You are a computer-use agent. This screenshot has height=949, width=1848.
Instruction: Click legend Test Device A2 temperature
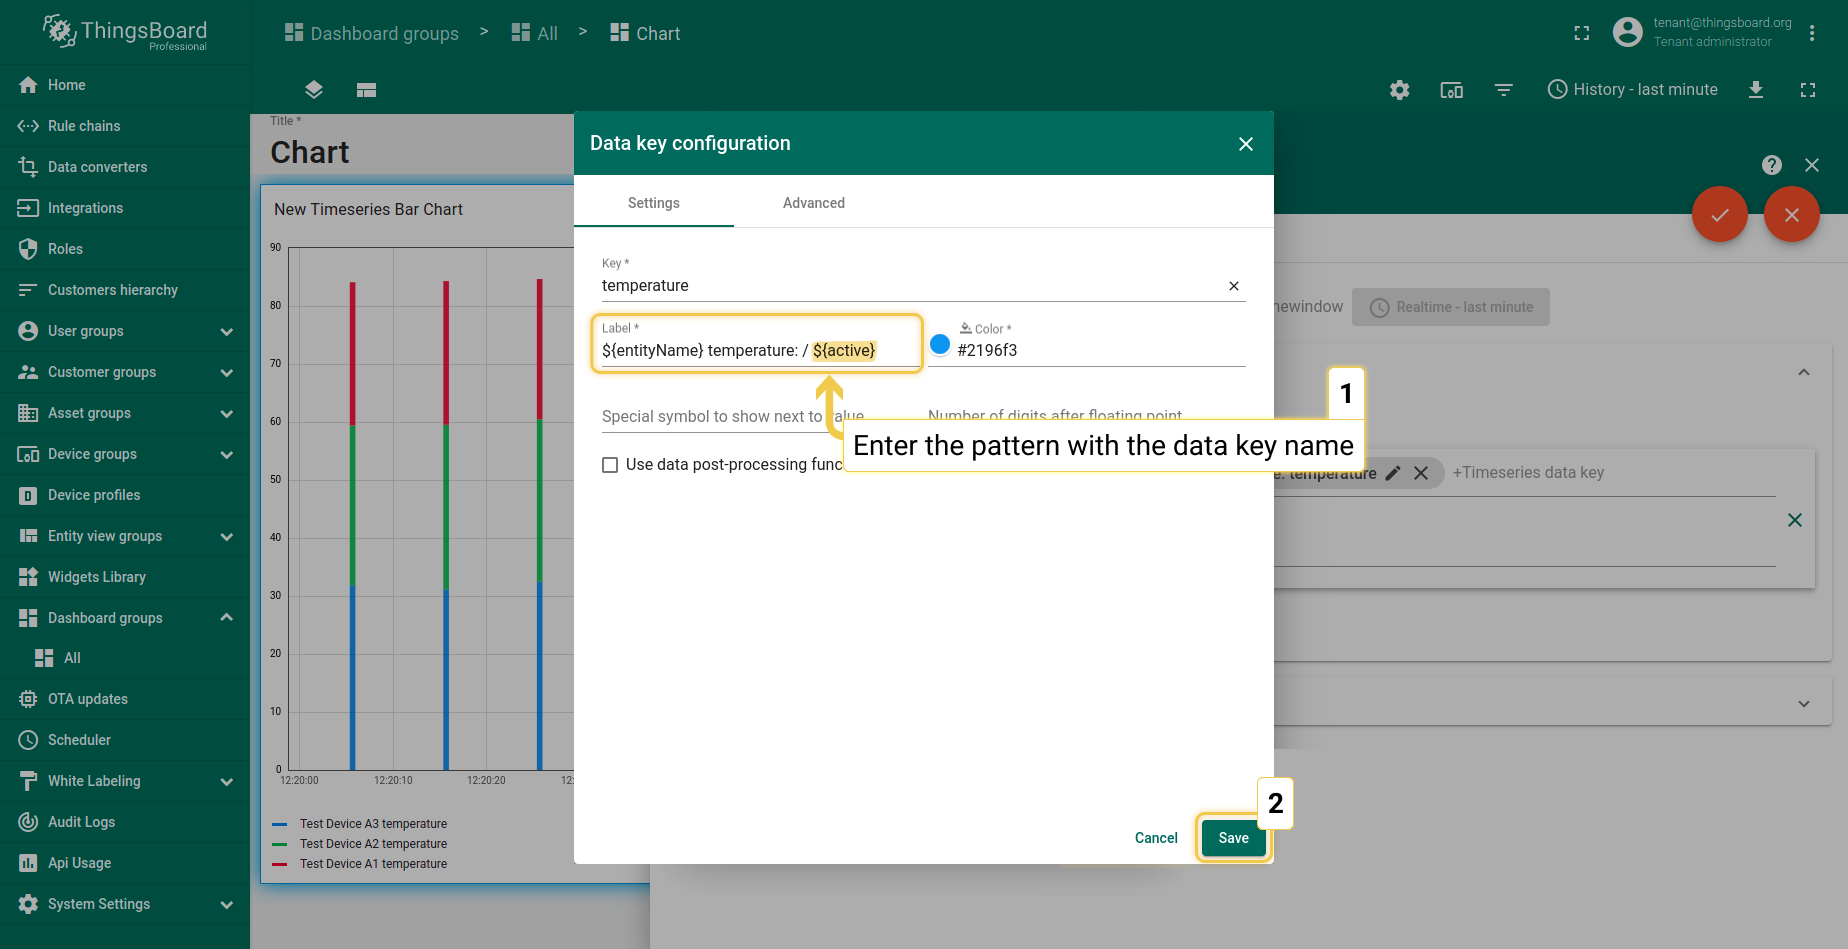(x=373, y=844)
